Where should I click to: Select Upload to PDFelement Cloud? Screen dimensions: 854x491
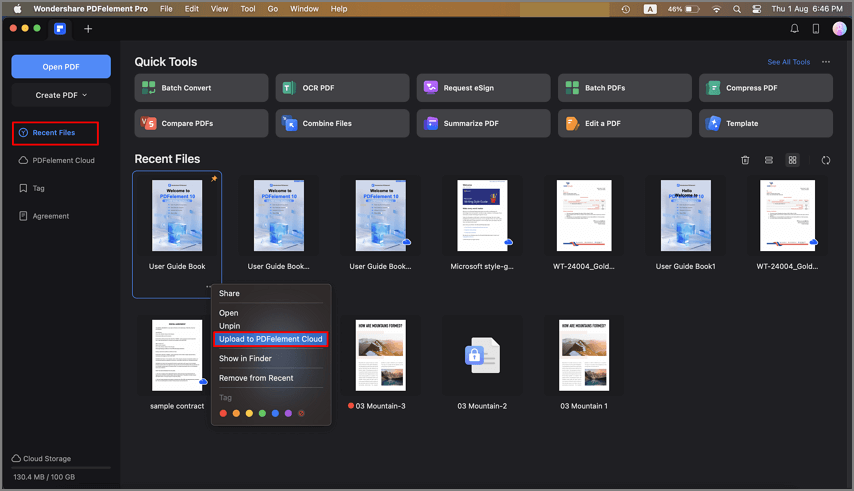(x=271, y=339)
